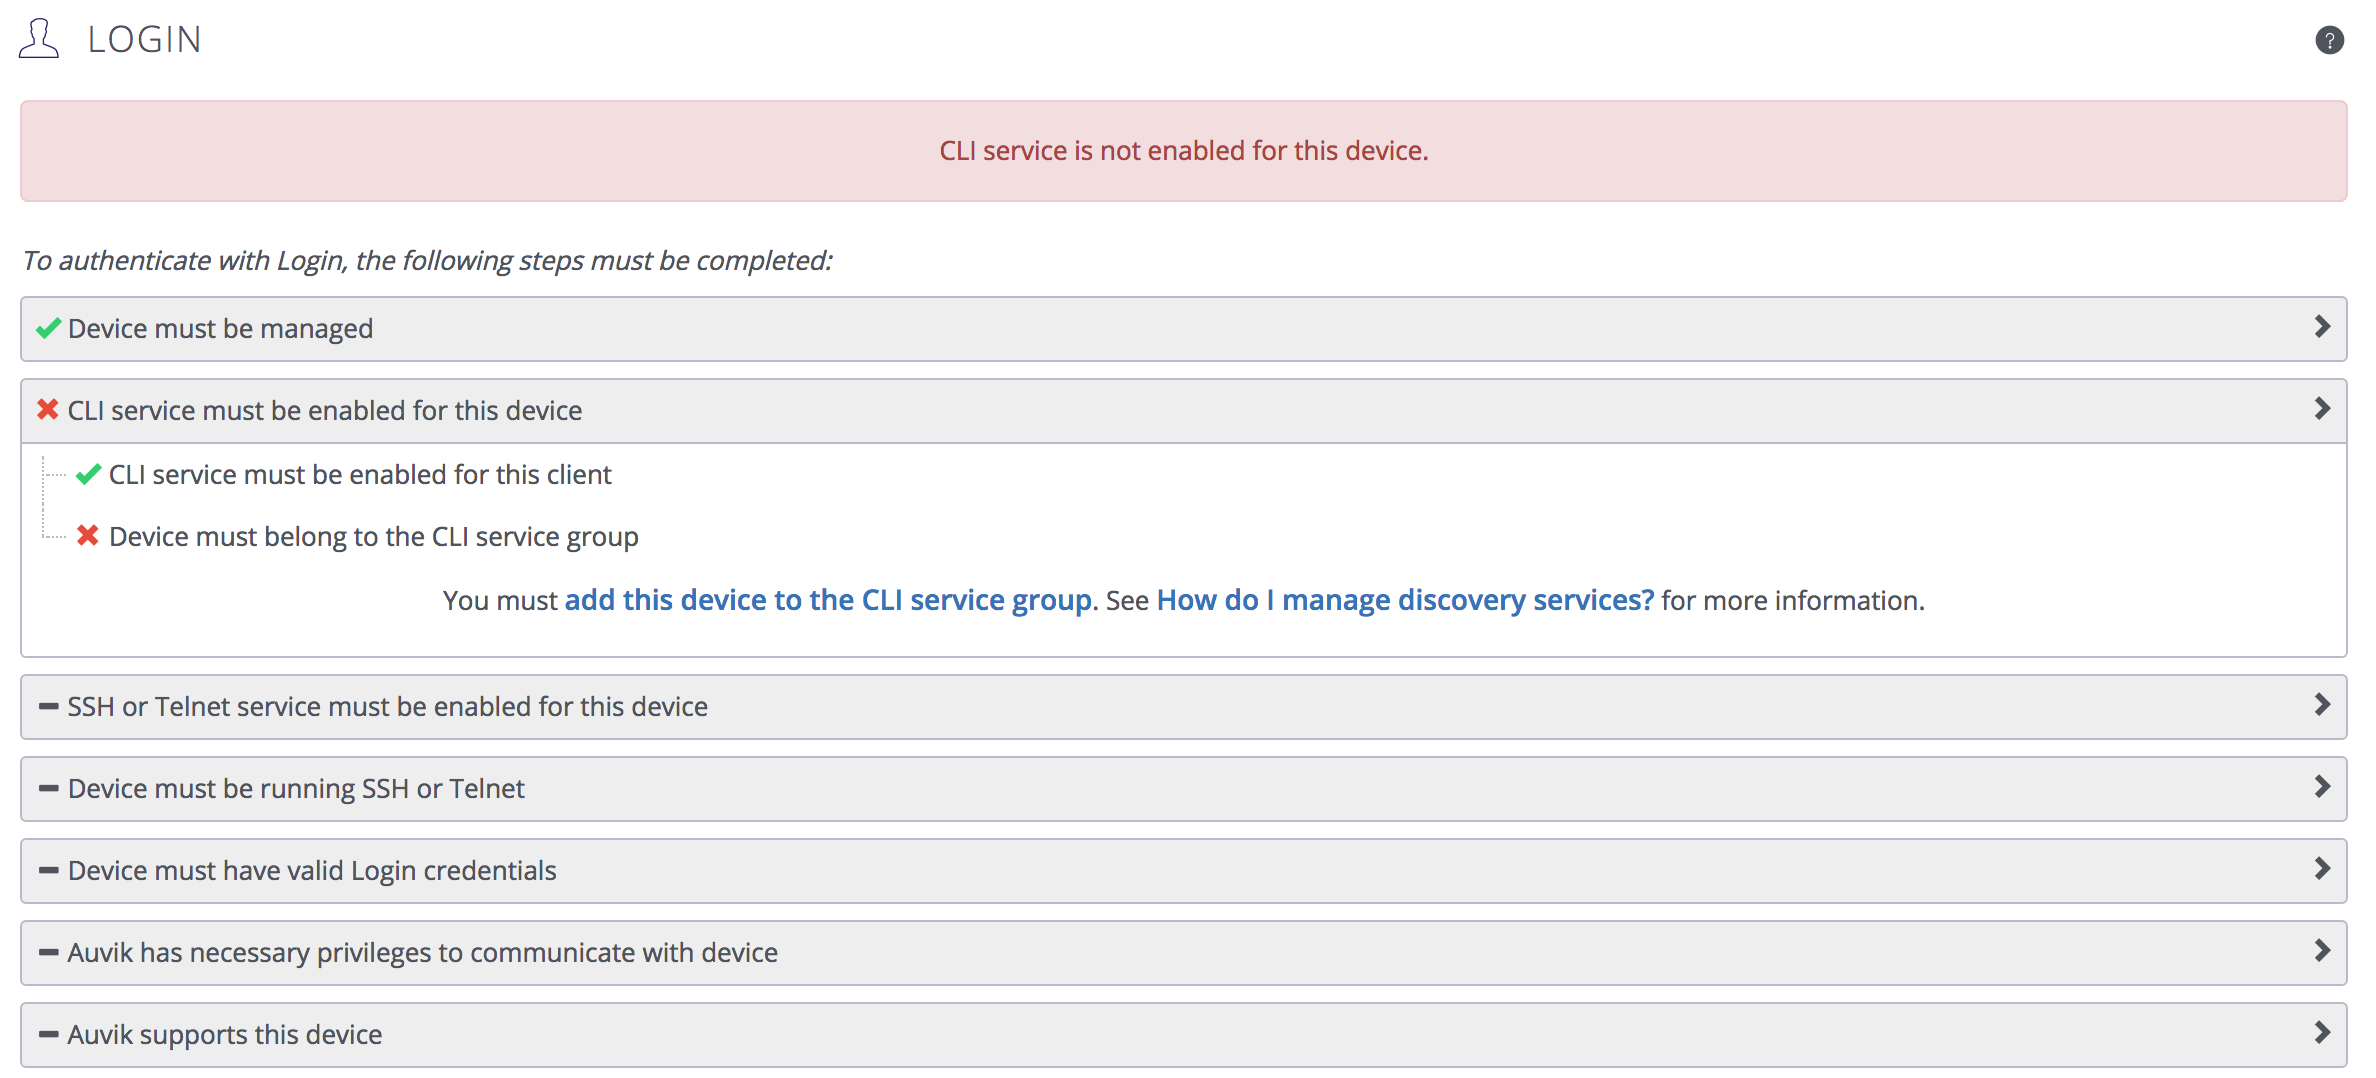Click green checkmark beside Device must be managed
The width and height of the screenshot is (2376, 1078).
(48, 328)
